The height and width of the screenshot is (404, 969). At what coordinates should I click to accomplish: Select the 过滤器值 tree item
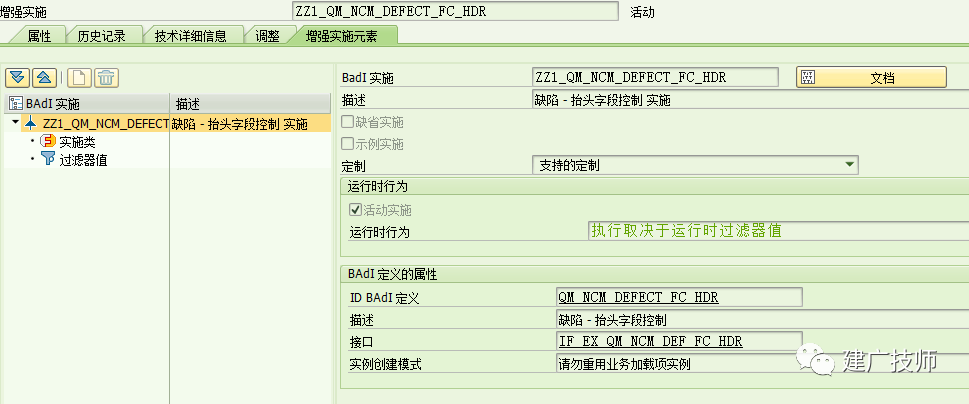[83, 161]
